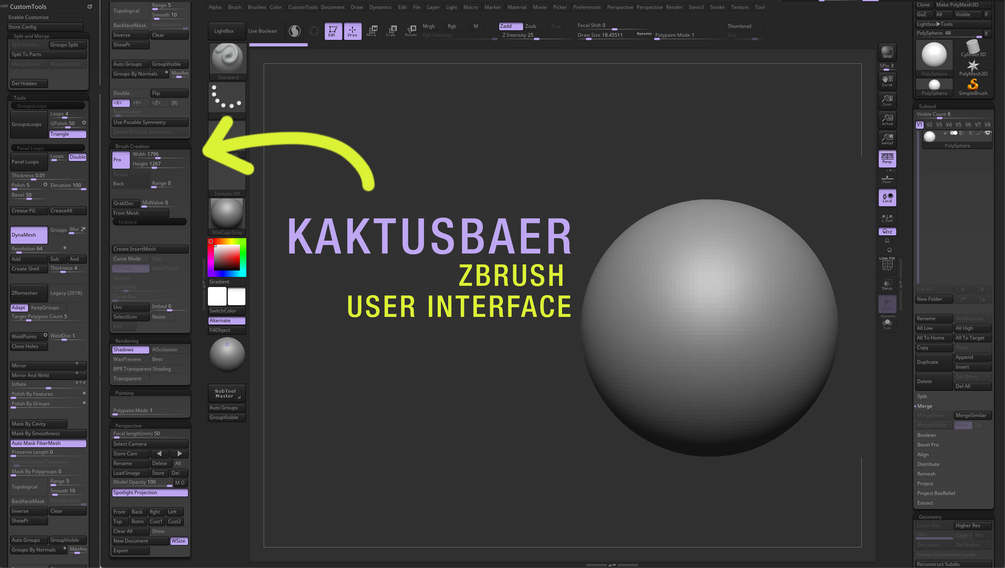Open the MatCap Gray material sphere
This screenshot has width=1005, height=568.
[x=228, y=215]
